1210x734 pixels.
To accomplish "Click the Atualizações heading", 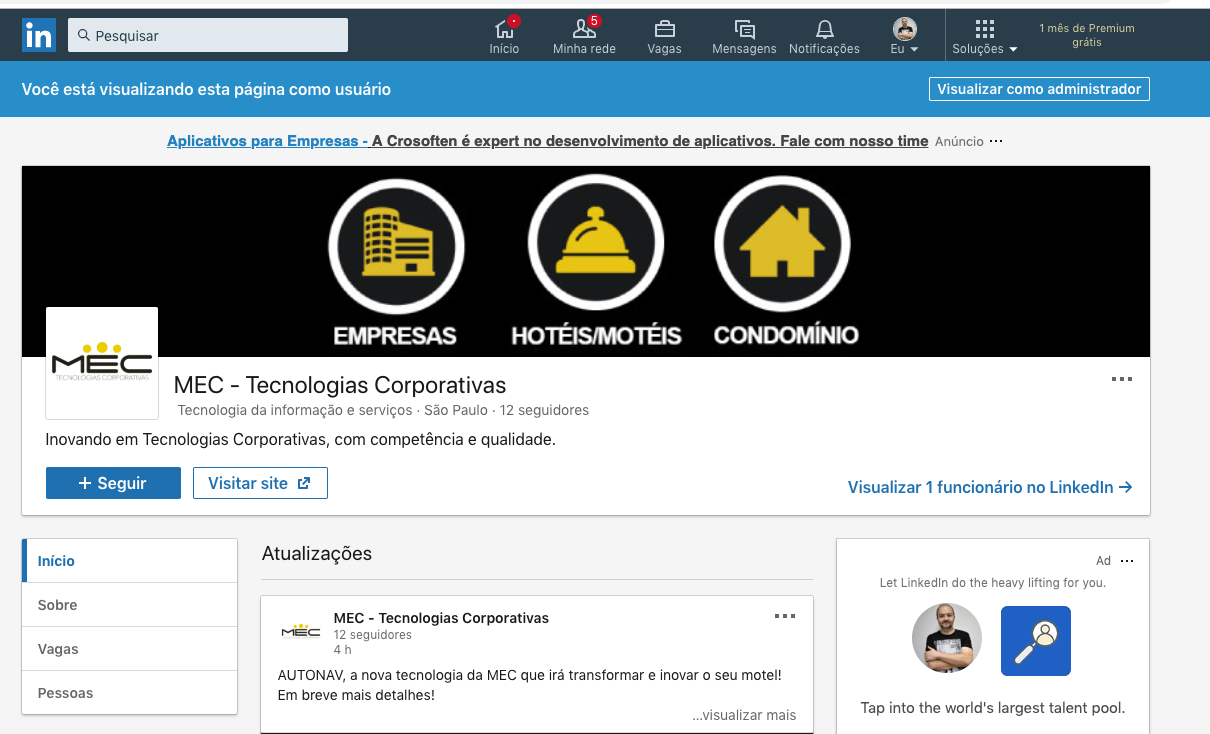I will (317, 554).
